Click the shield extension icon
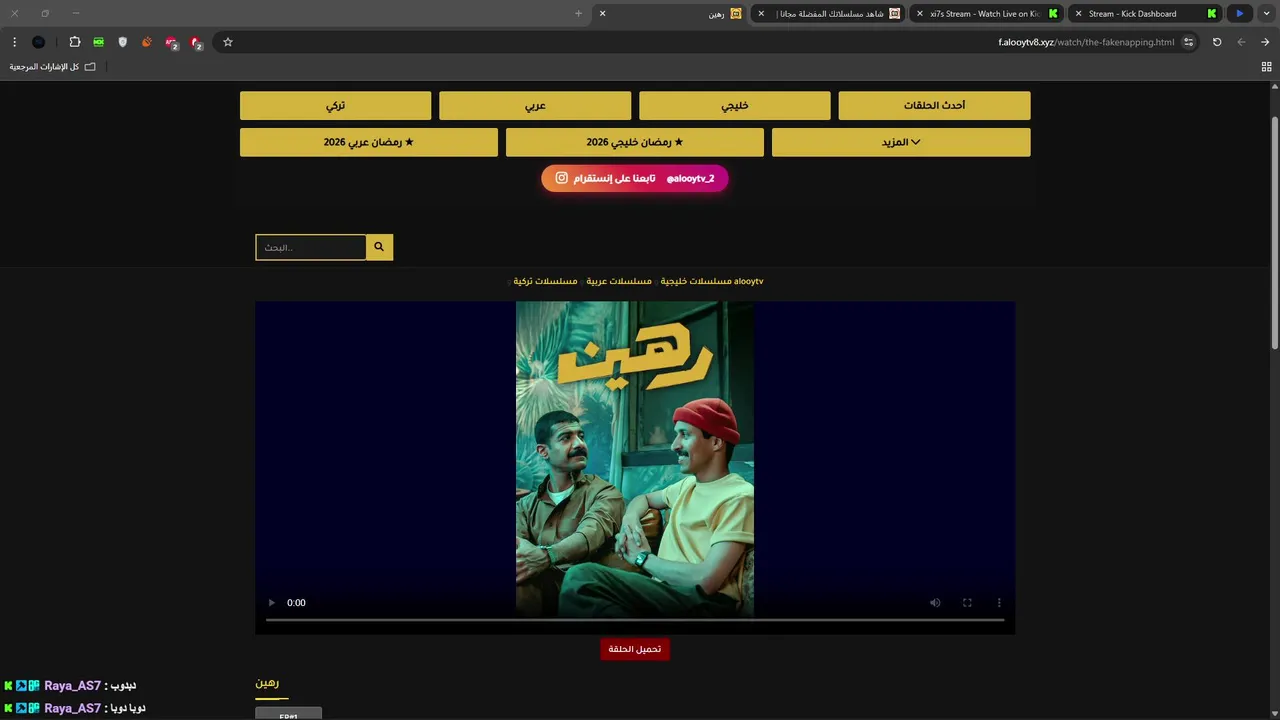1280x720 pixels. click(123, 42)
